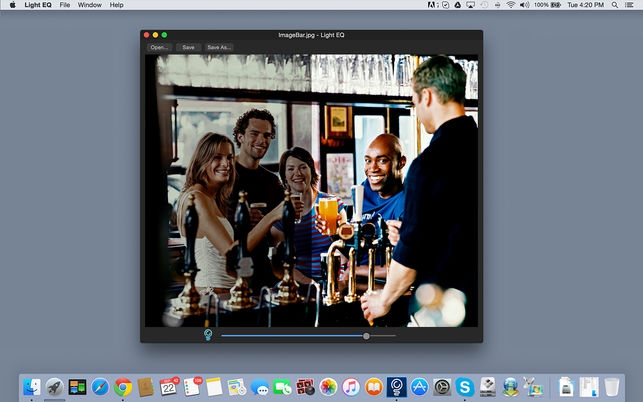Open the File menu
The image size is (643, 402).
click(x=65, y=5)
